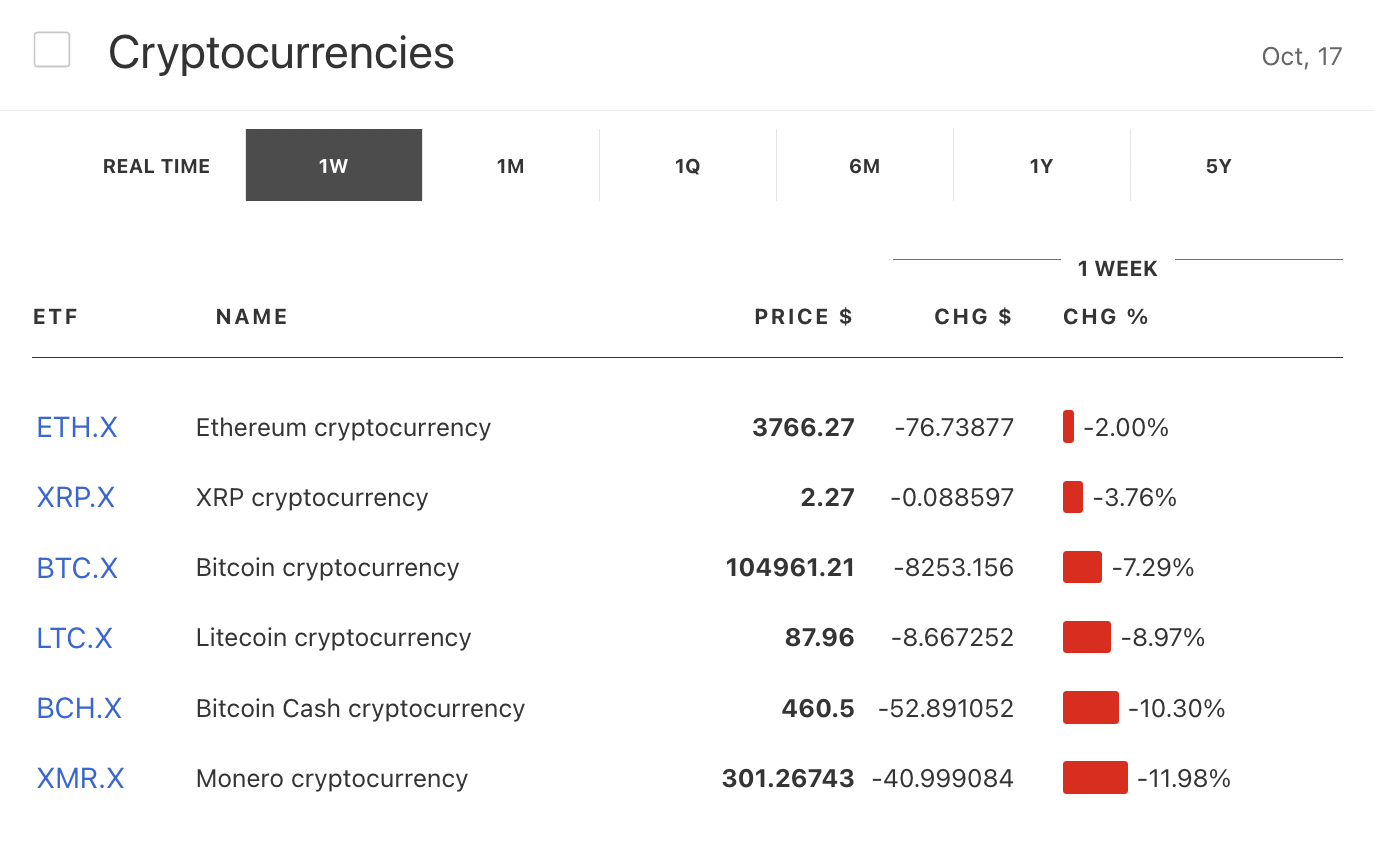The width and height of the screenshot is (1374, 850).
Task: Sort by the PRICE $ column header
Action: pyautogui.click(x=803, y=317)
